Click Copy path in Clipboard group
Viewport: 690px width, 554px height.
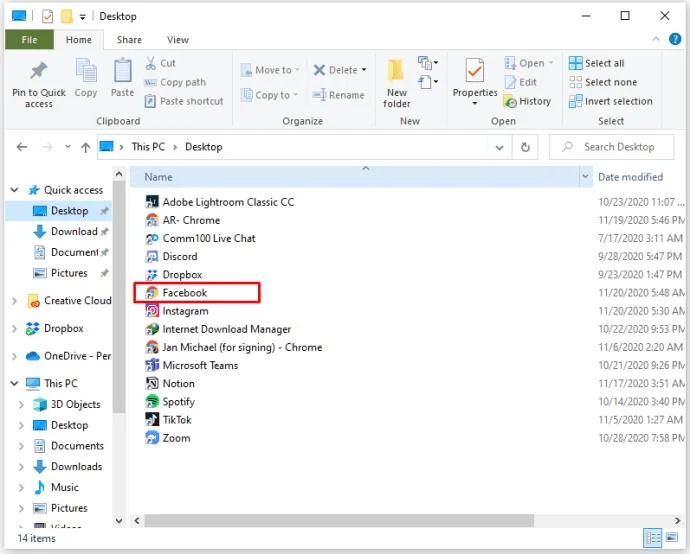(x=176, y=82)
